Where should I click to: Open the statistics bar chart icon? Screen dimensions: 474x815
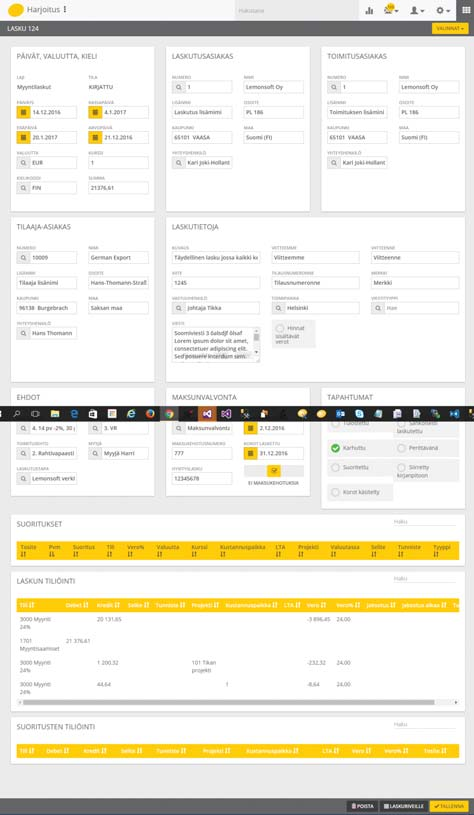click(x=369, y=10)
